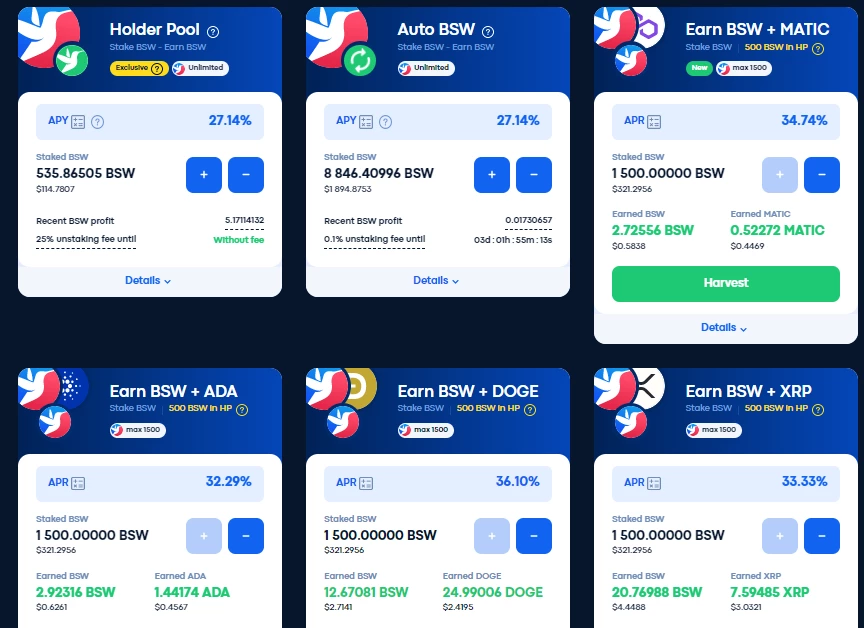The image size is (864, 628).
Task: Open the DOGE pool APR calculator icon
Action: click(366, 483)
